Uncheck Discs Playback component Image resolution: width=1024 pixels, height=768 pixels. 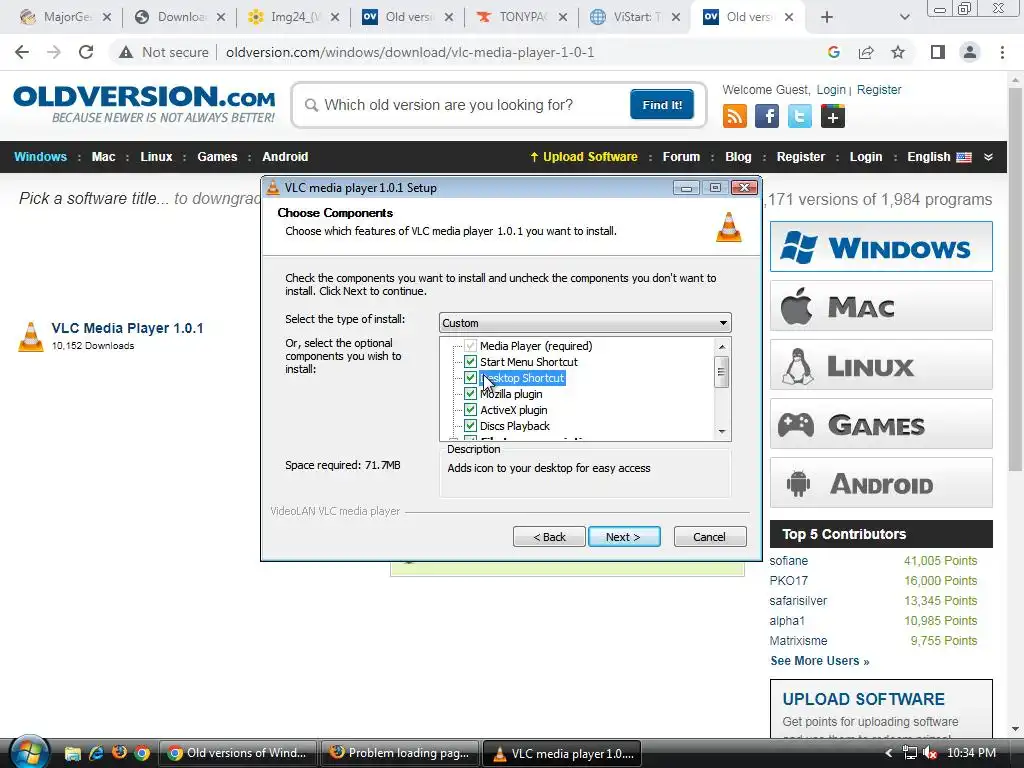470,426
